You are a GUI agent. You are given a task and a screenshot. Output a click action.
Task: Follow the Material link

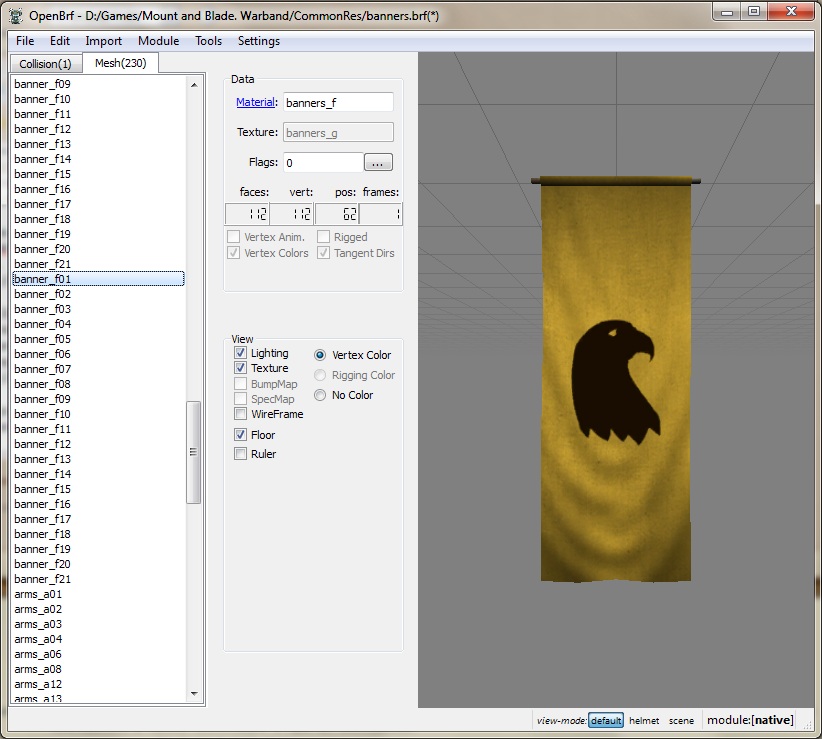(x=255, y=102)
